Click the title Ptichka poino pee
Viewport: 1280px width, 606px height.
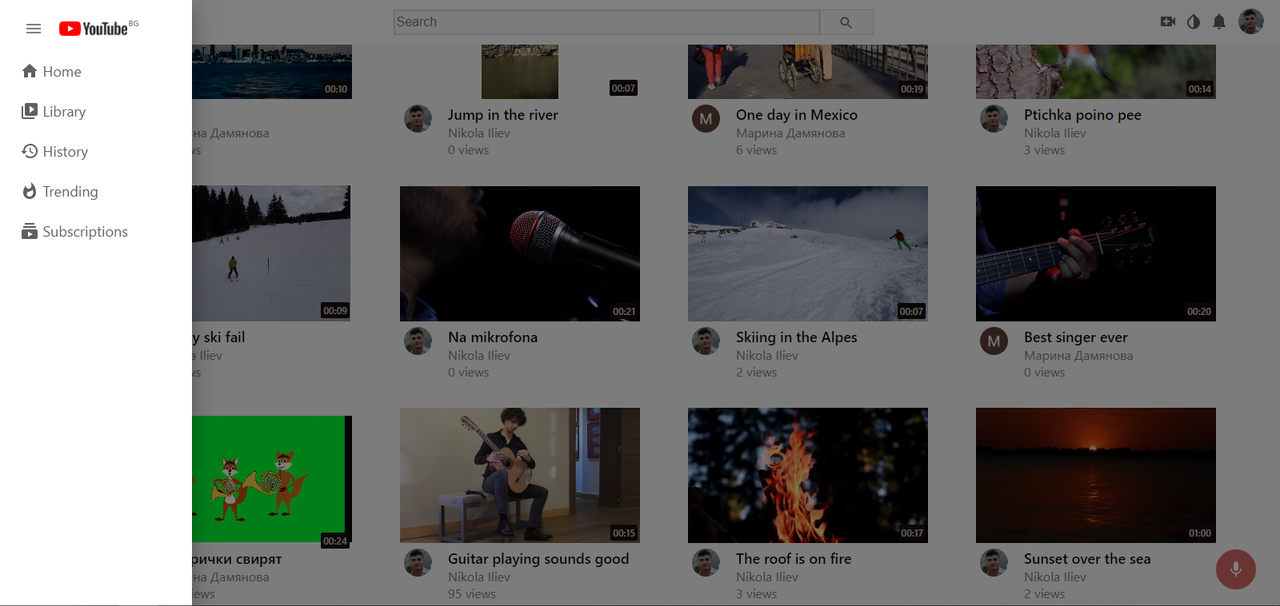1083,115
